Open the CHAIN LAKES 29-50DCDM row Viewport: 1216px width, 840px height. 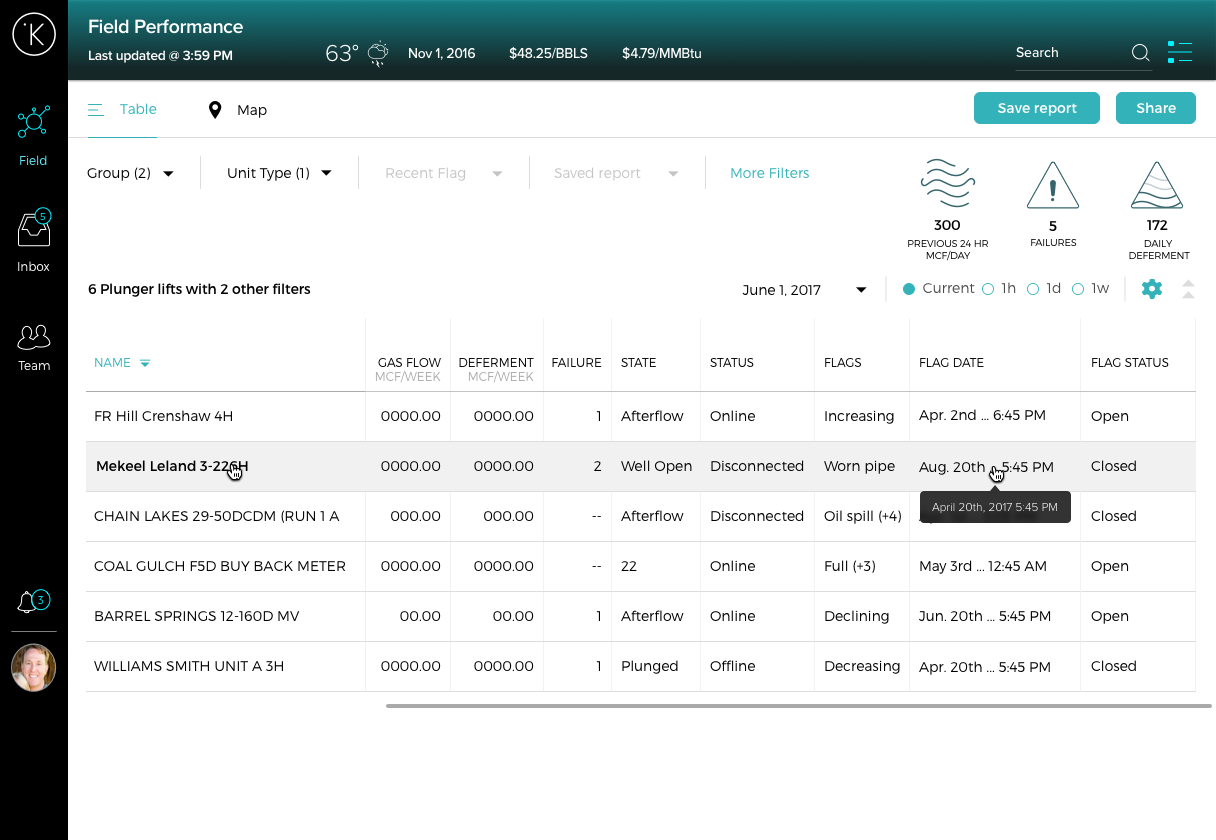(641, 516)
